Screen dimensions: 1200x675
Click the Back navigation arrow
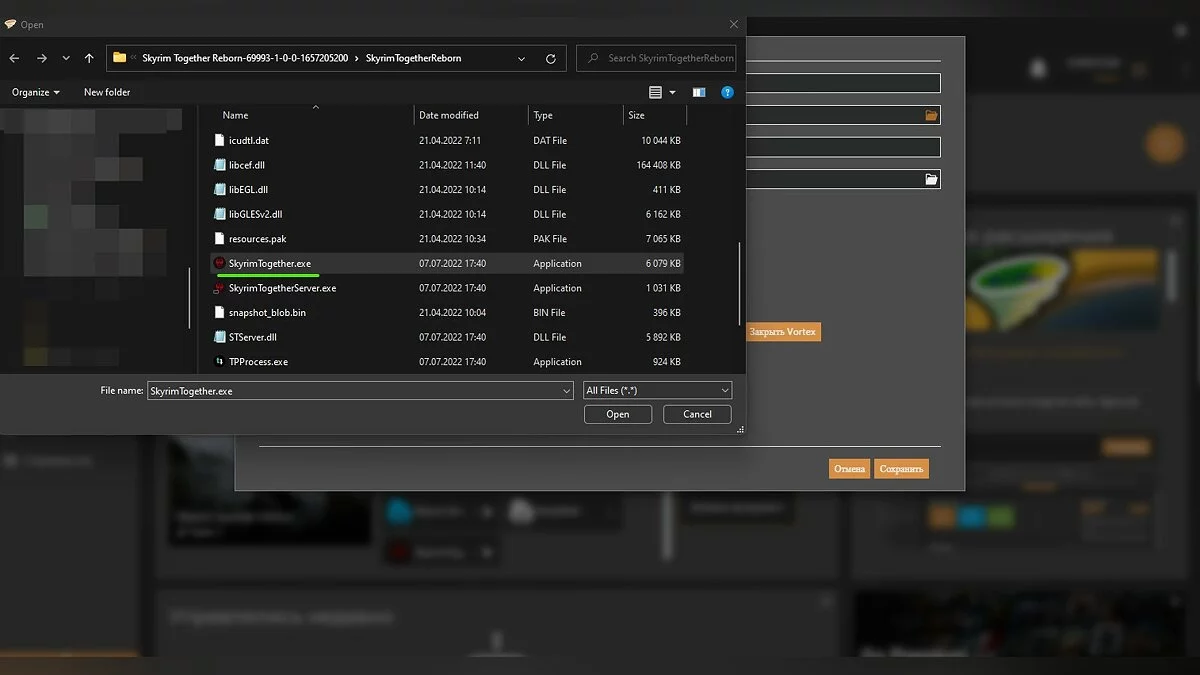tap(15, 59)
